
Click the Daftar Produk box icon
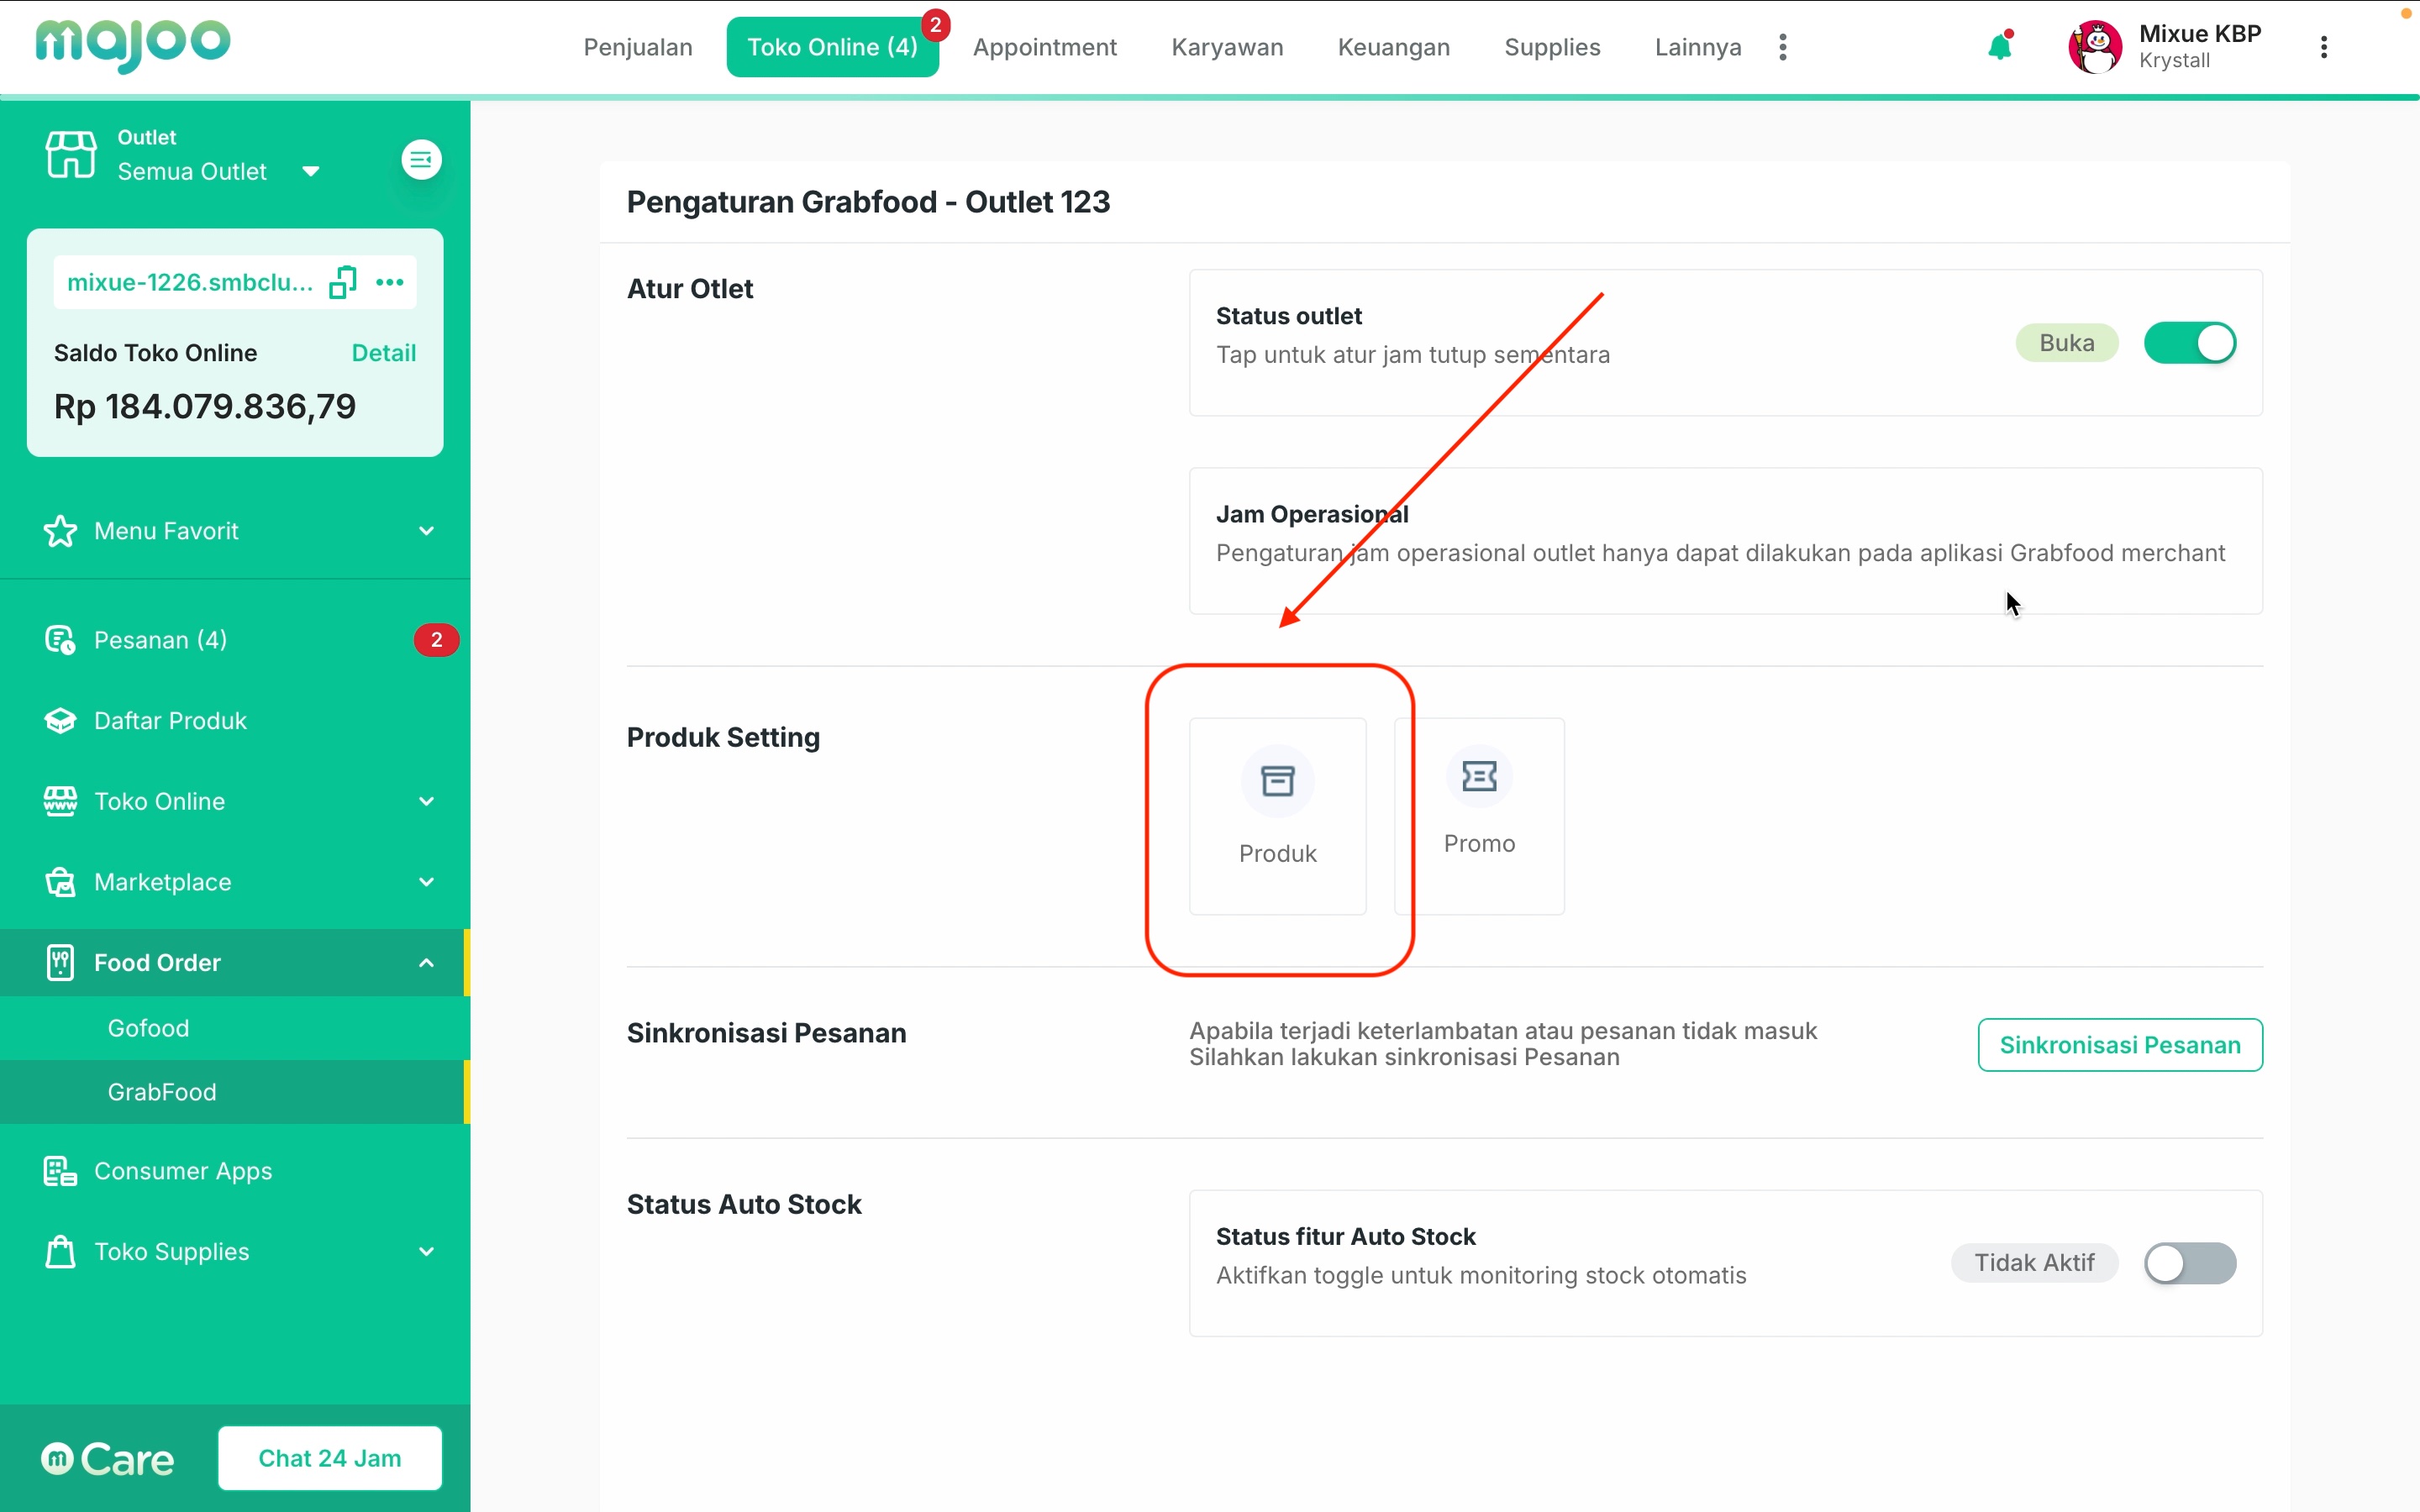[x=60, y=721]
